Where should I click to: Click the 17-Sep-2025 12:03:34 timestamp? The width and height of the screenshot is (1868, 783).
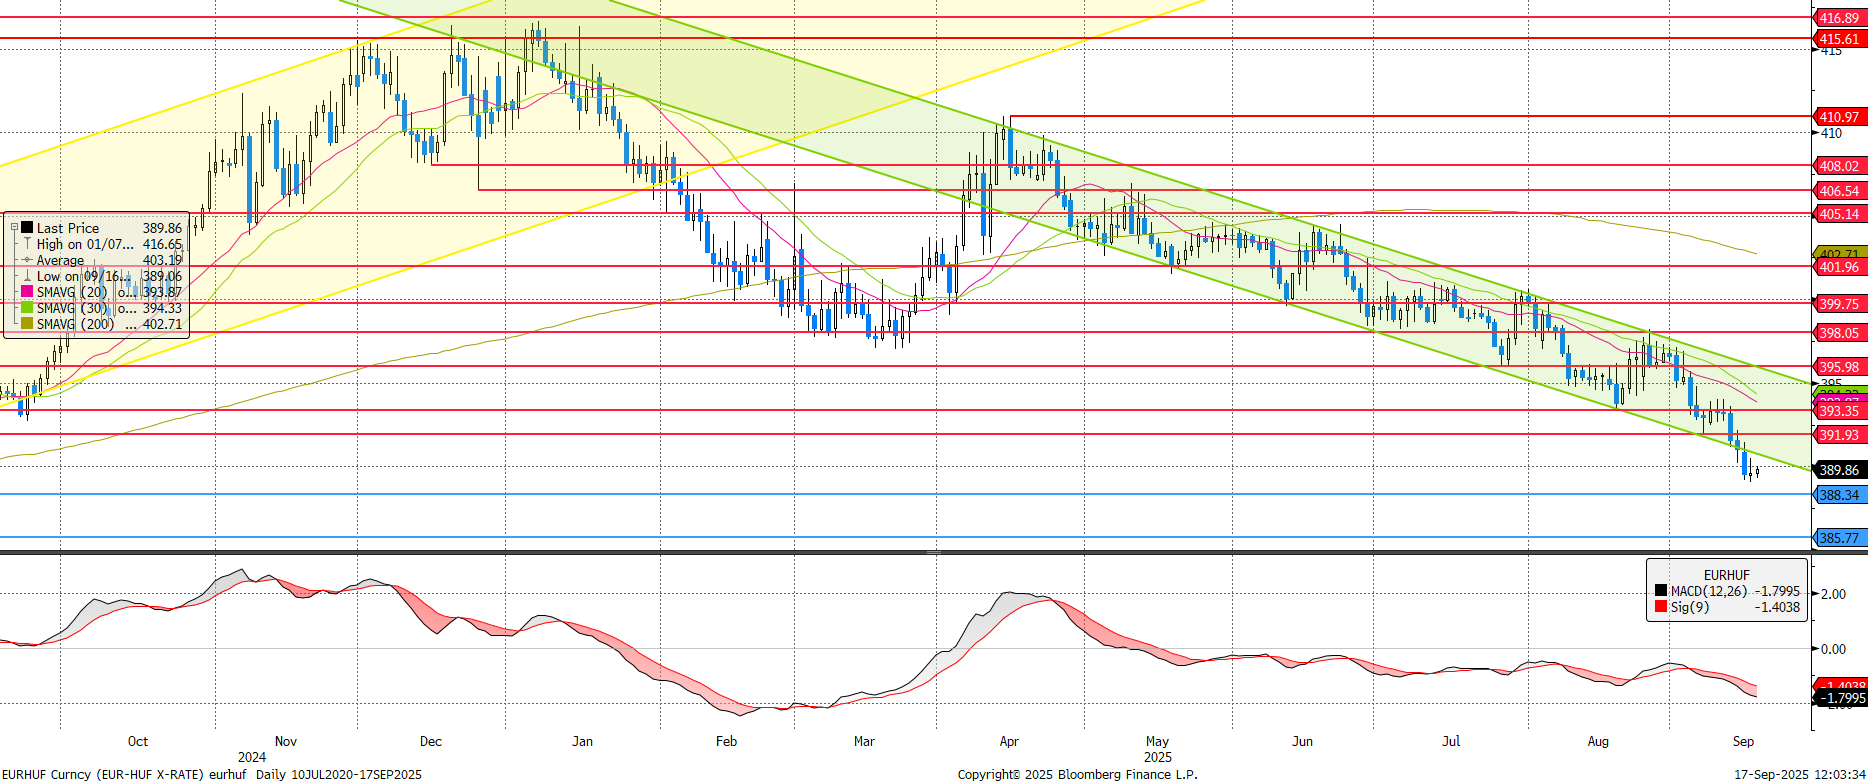1800,774
